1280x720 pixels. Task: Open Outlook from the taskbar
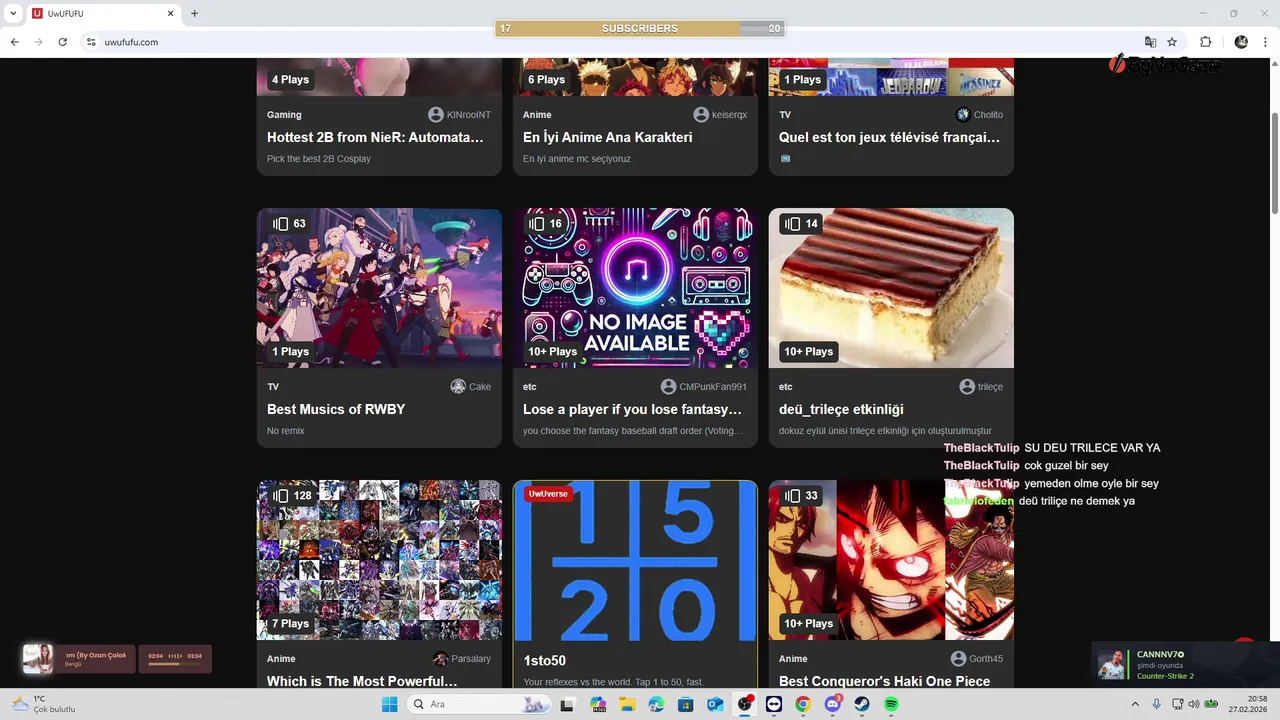click(x=715, y=704)
